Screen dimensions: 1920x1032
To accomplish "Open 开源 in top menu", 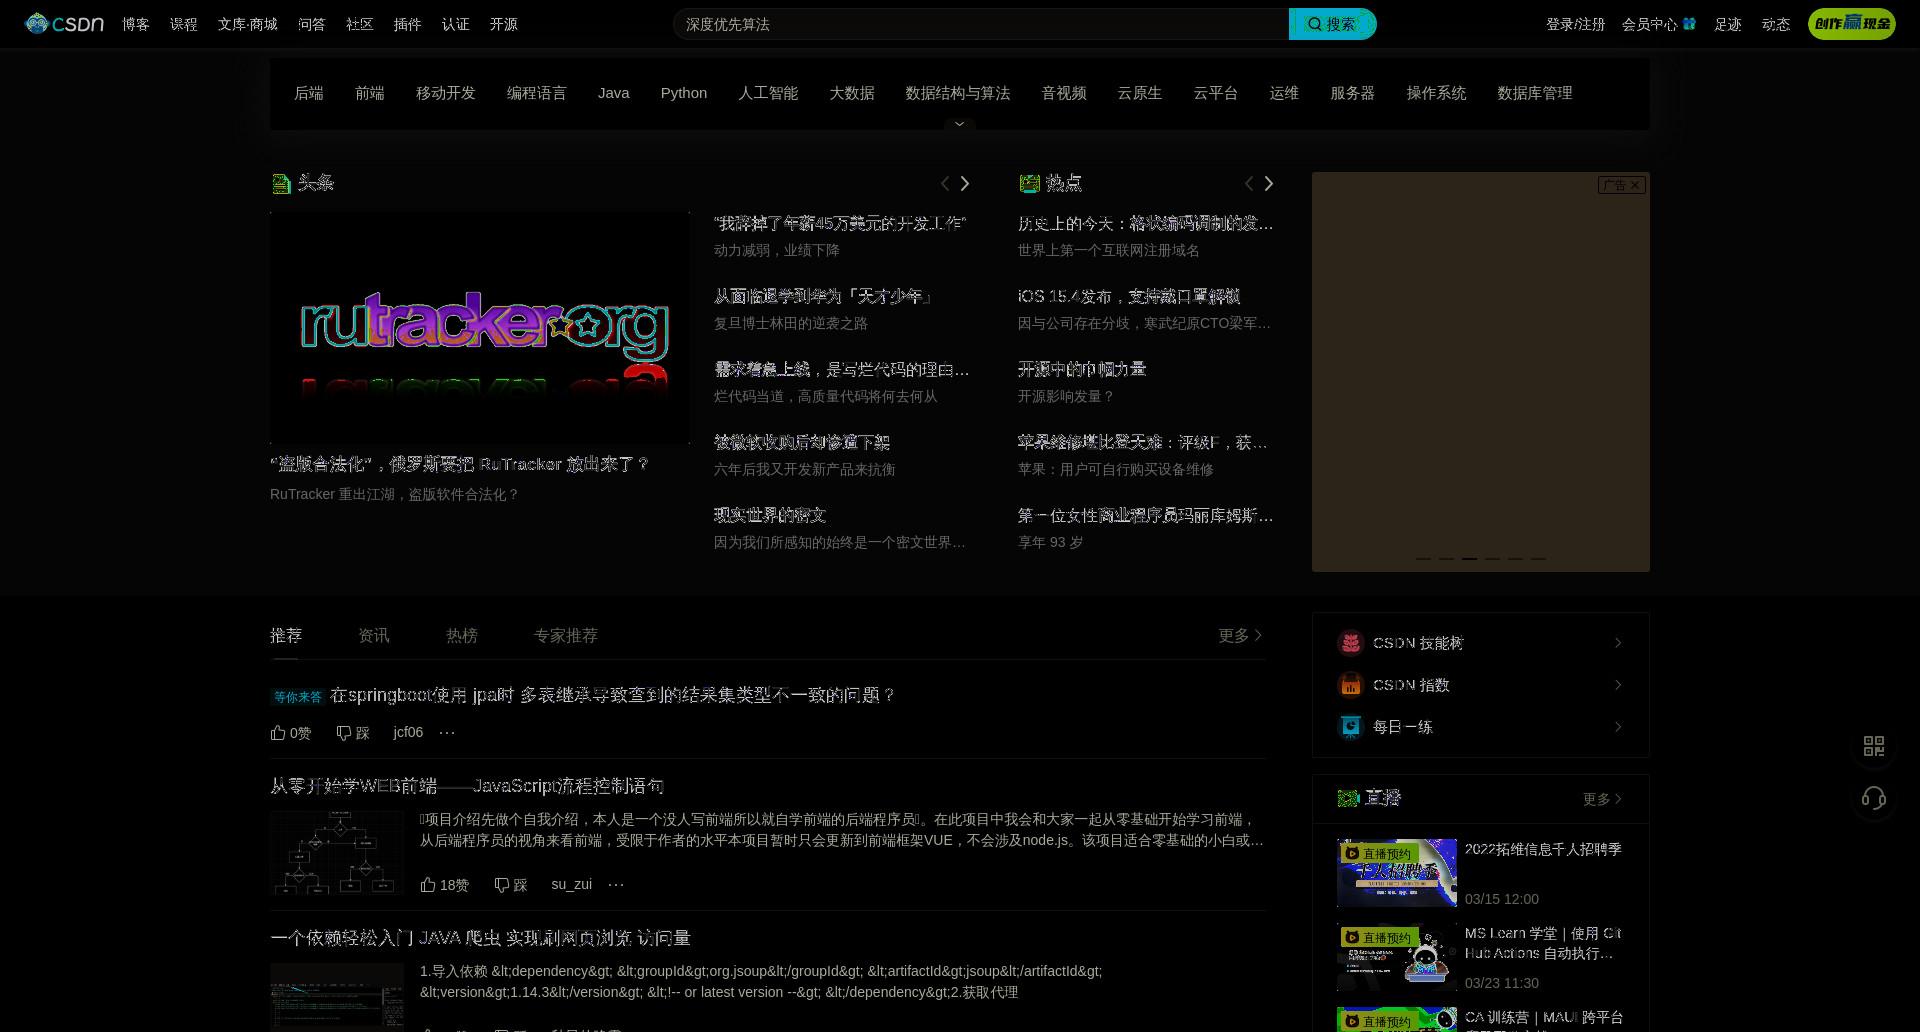I will (x=504, y=24).
